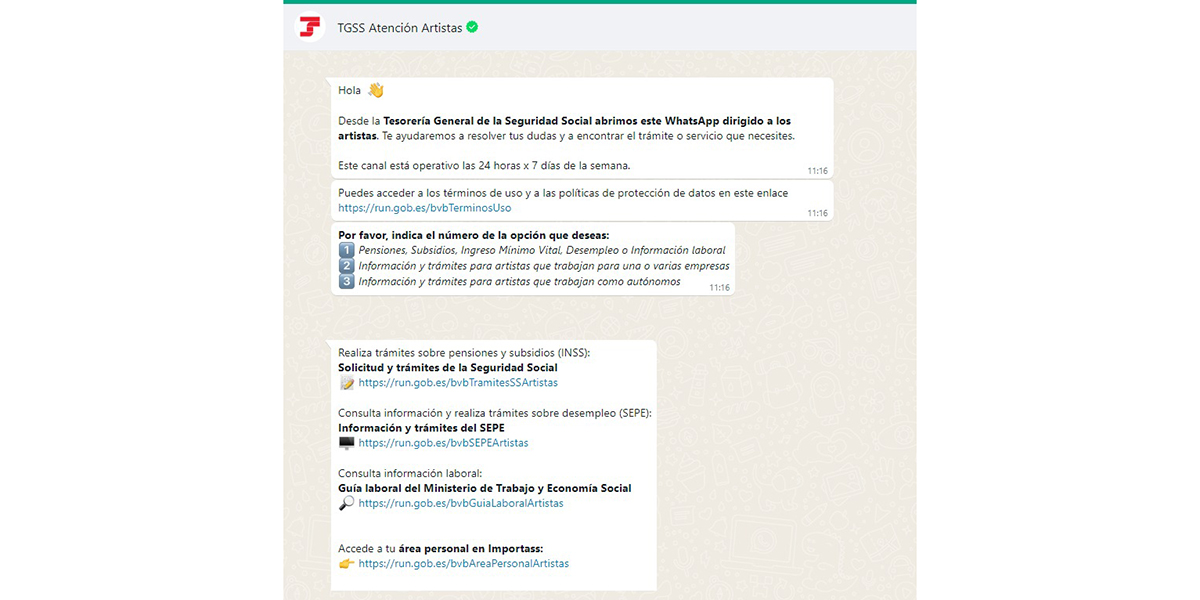Click 'Por favor, indica el número de la opción que deseas:'

(x=474, y=235)
